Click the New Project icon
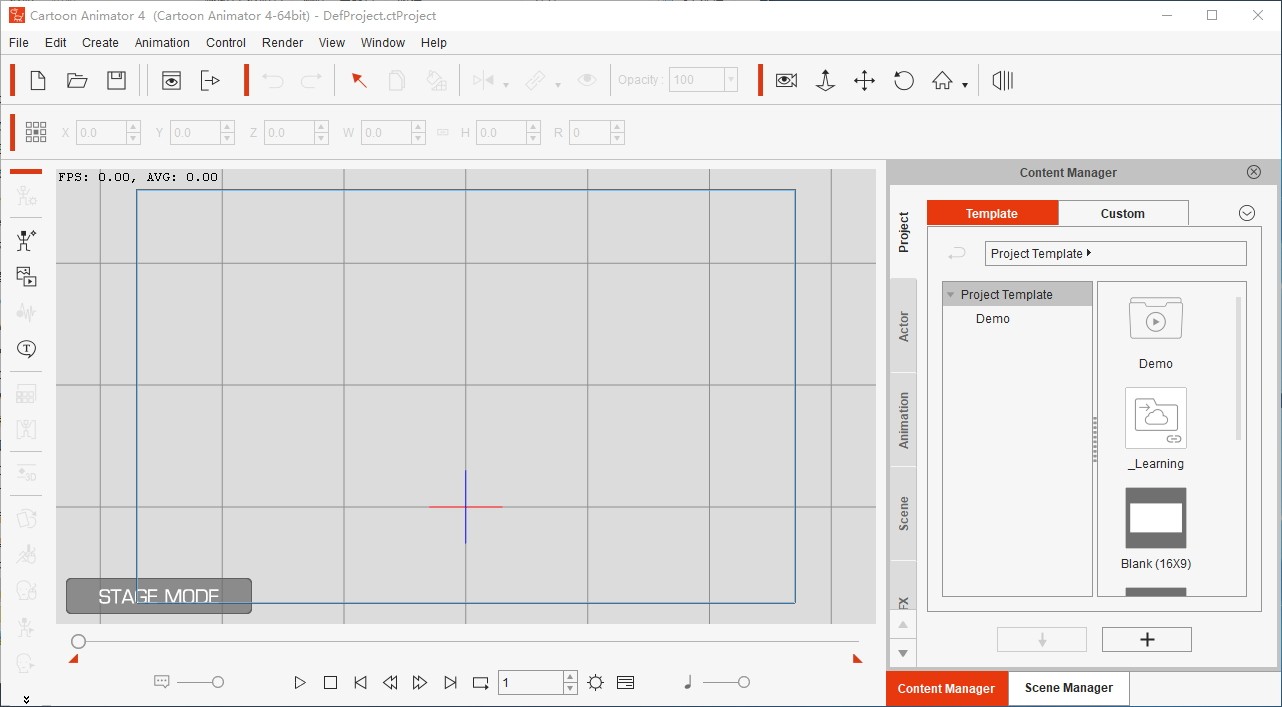 pos(38,81)
